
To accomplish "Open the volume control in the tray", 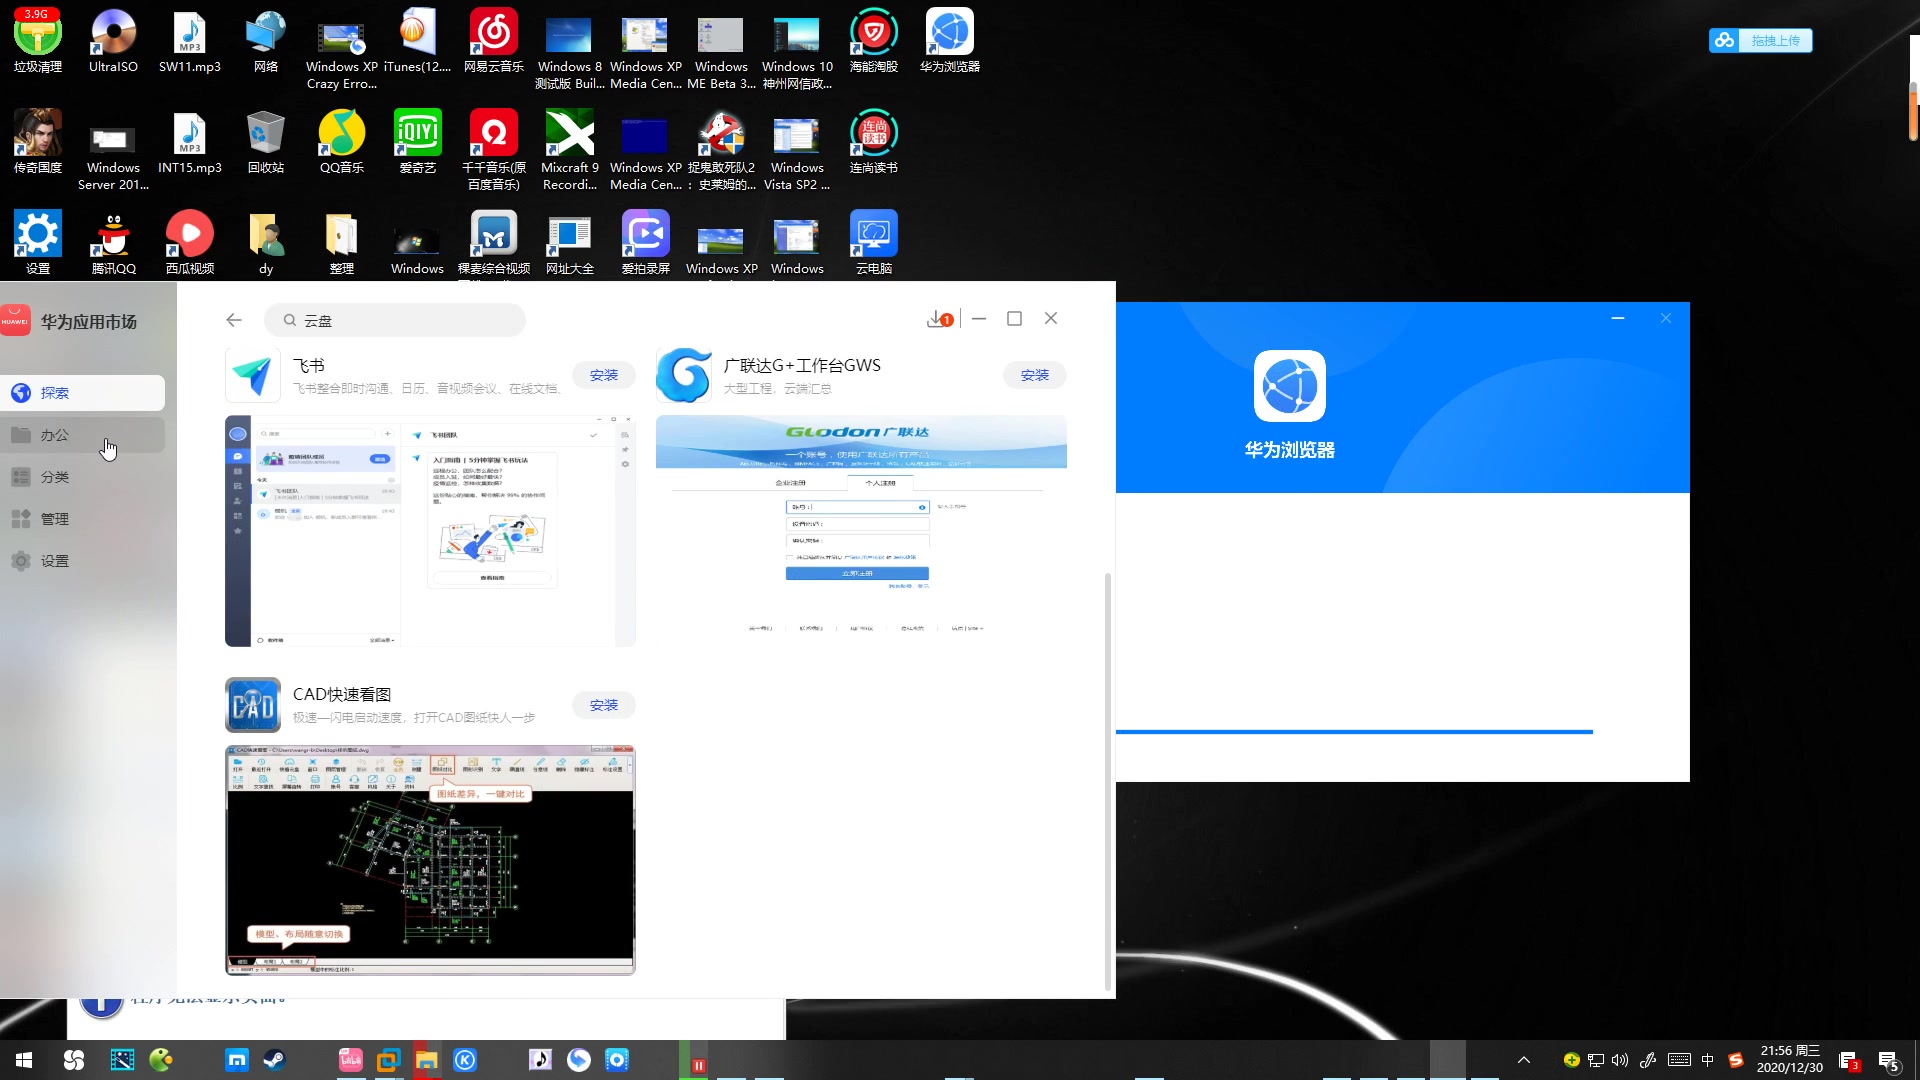I will (x=1620, y=1060).
